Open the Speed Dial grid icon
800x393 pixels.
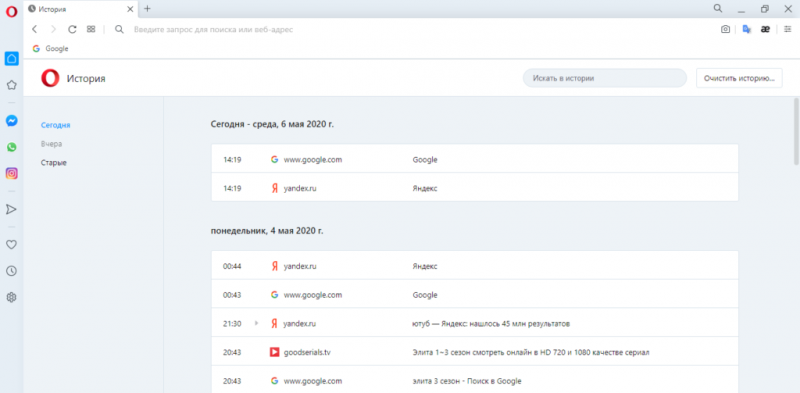[x=91, y=30]
